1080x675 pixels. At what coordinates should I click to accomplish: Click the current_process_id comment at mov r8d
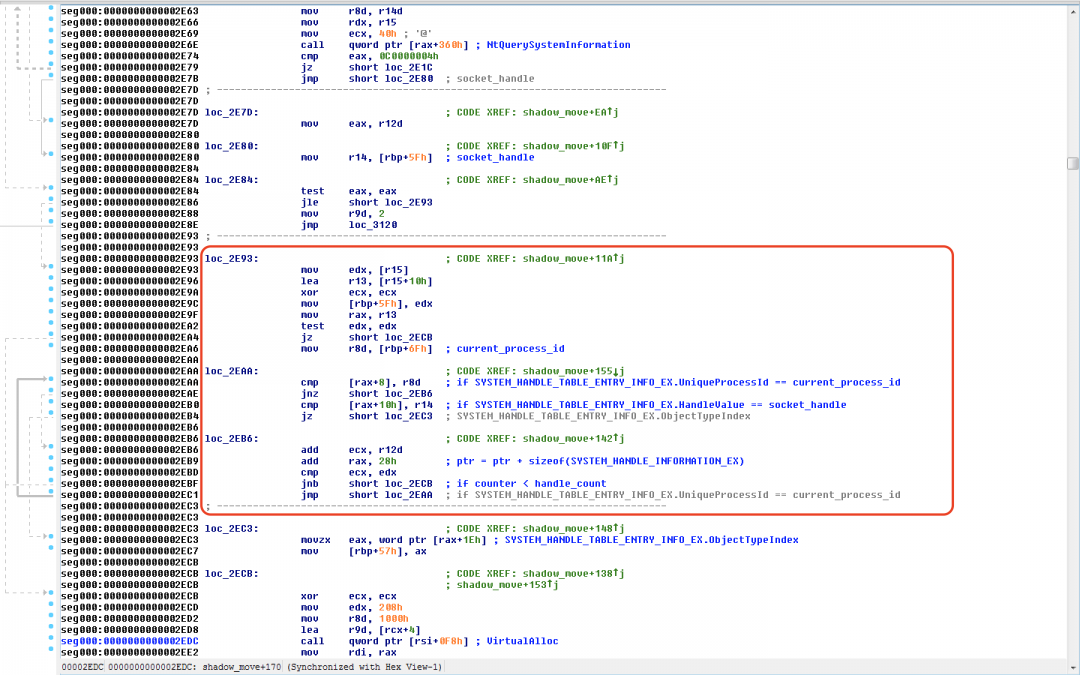pos(509,349)
